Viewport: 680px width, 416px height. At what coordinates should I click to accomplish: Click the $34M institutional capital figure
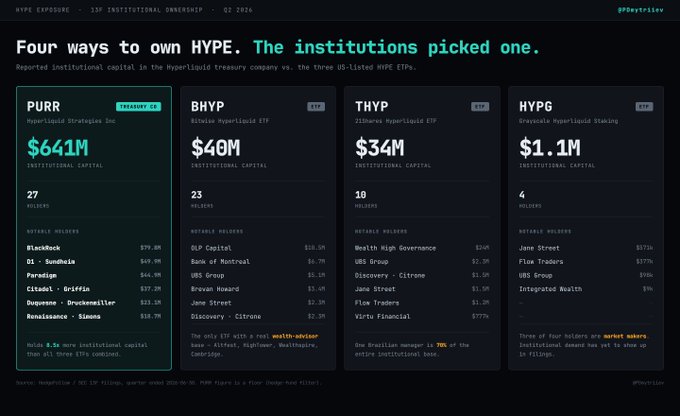coord(379,148)
